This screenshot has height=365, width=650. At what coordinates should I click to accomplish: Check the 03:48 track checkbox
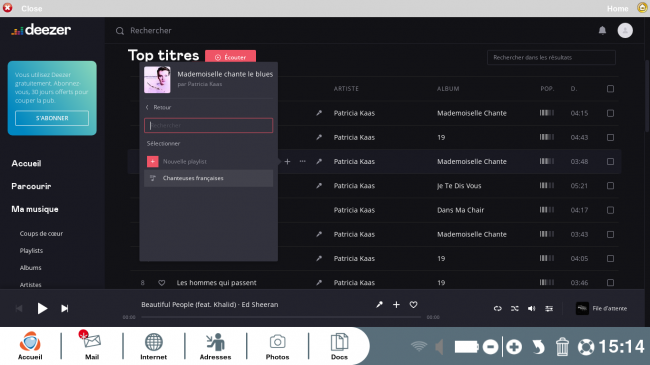[610, 161]
